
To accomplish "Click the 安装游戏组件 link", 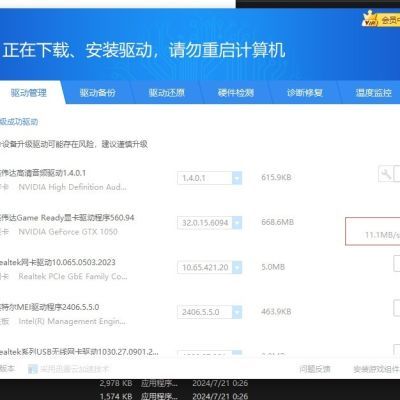I will [x=376, y=369].
